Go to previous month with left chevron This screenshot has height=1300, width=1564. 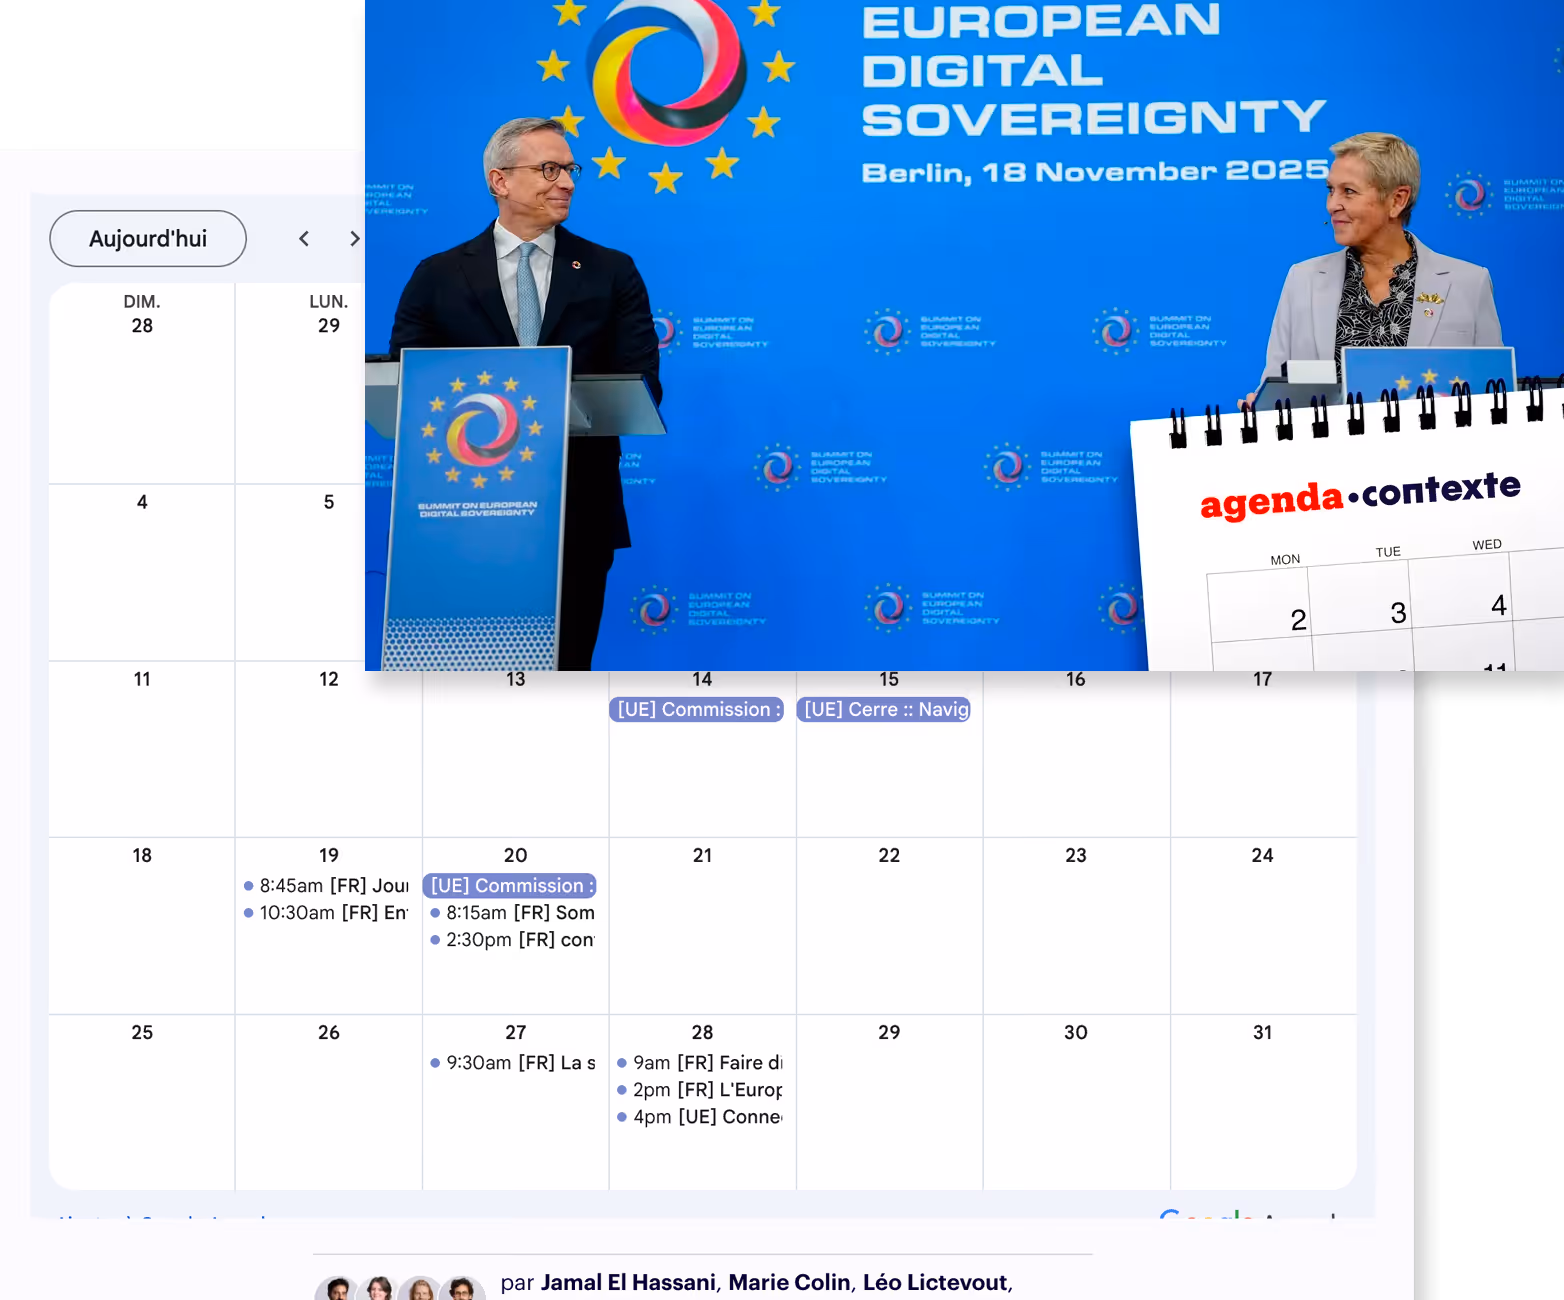click(304, 239)
